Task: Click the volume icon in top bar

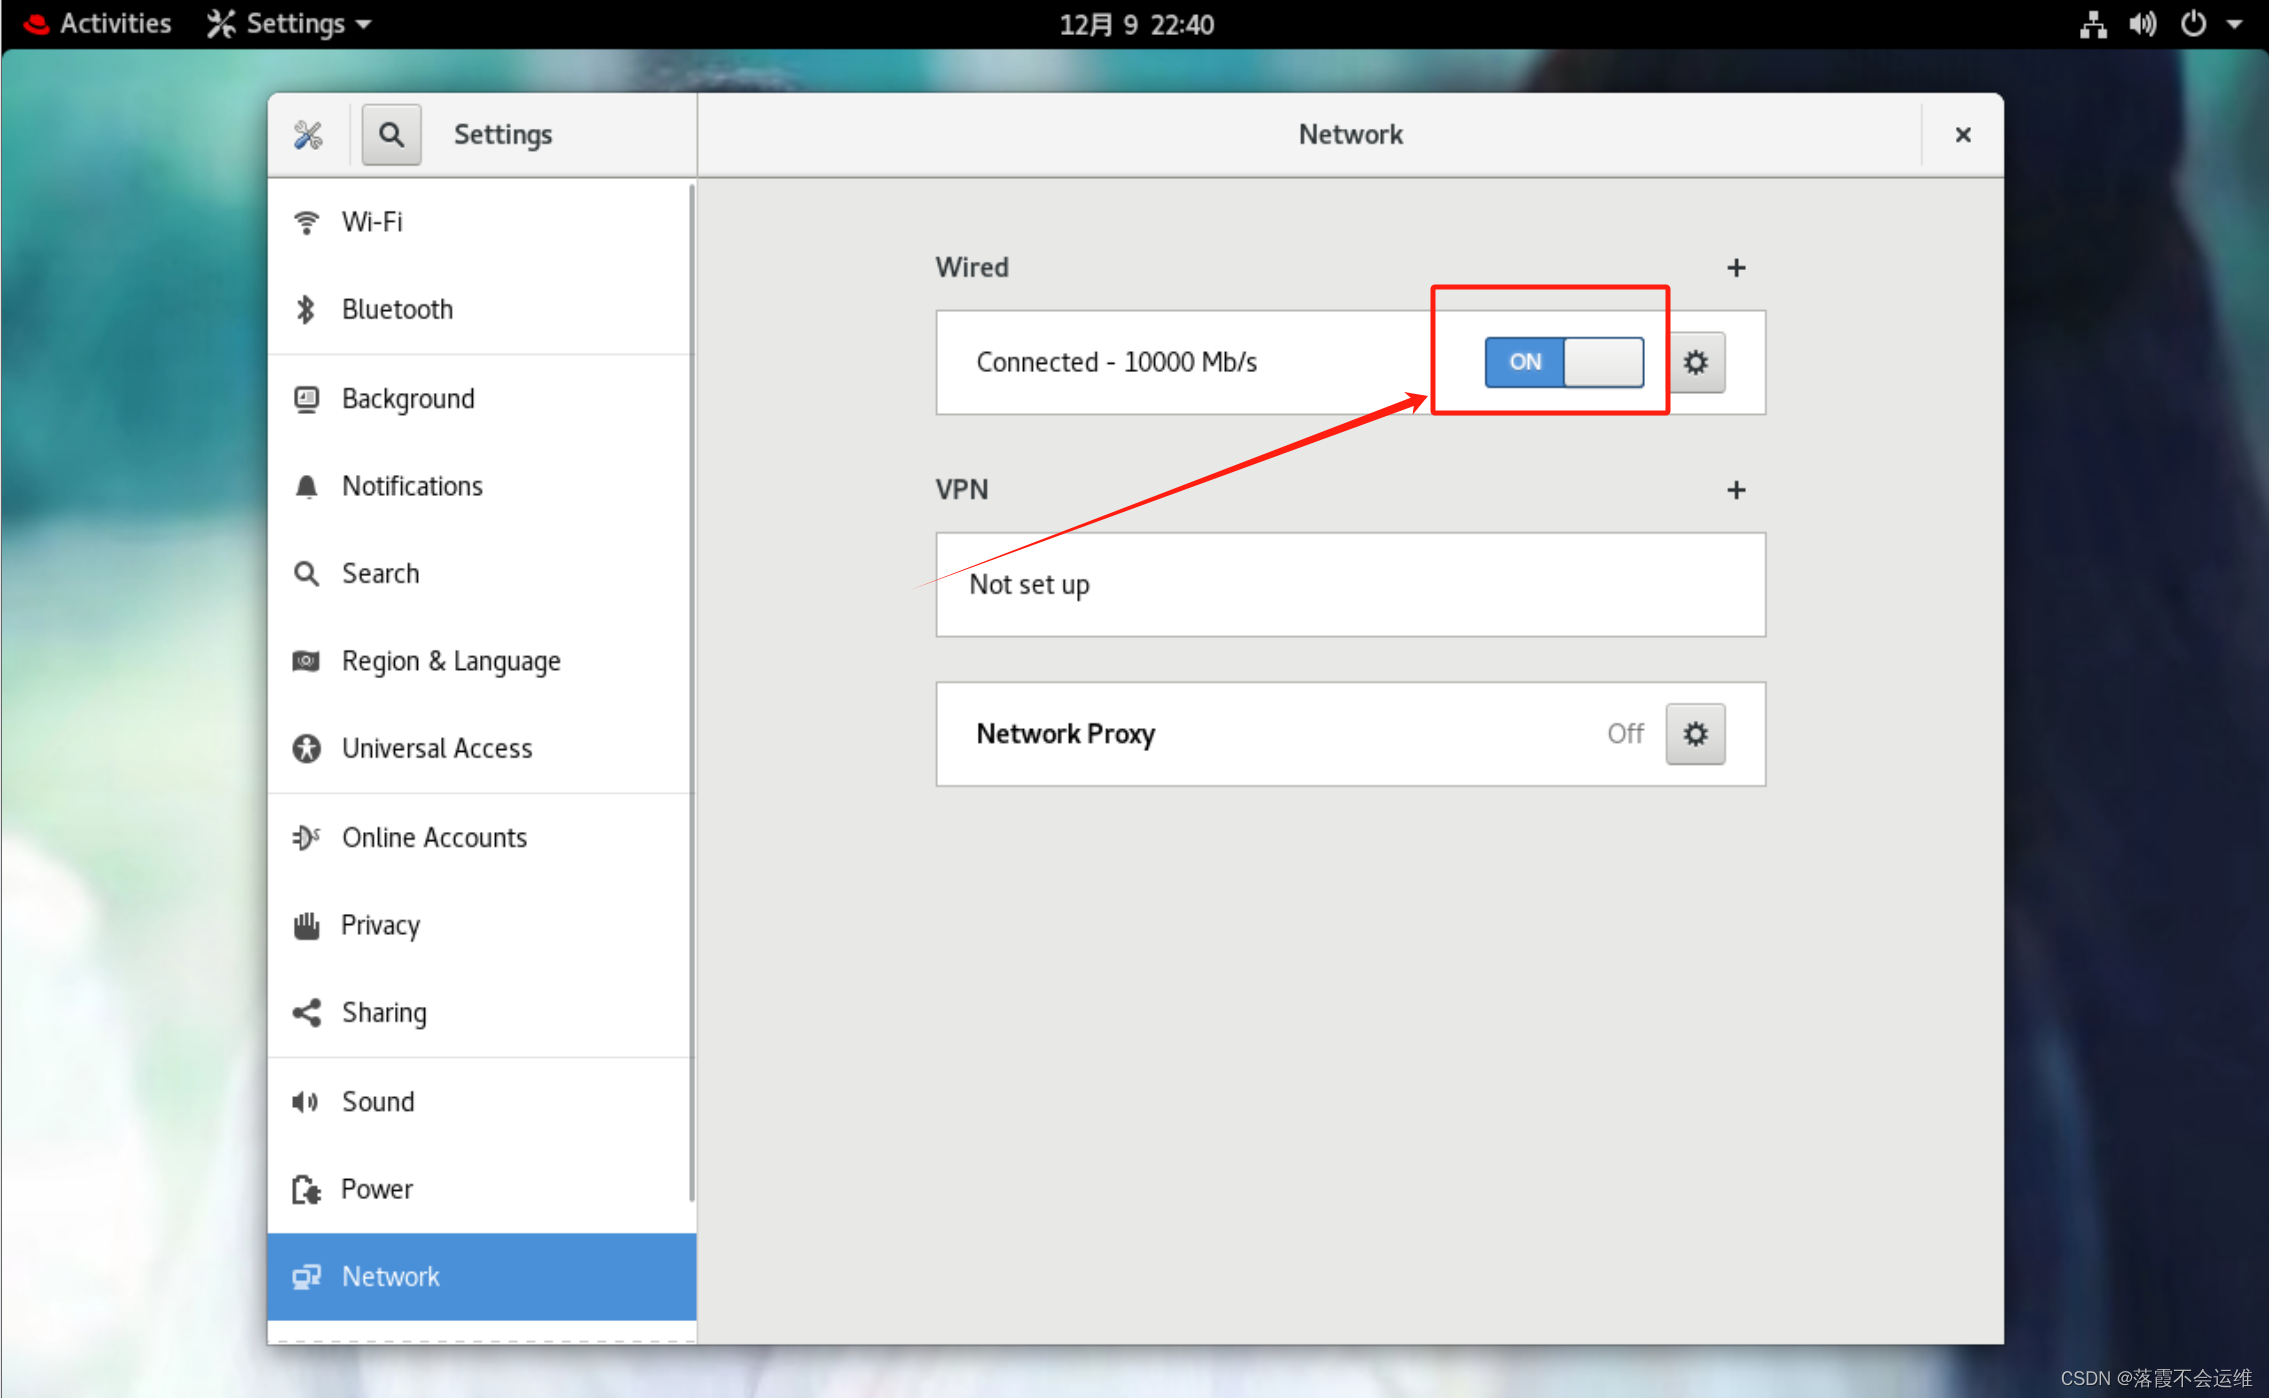Action: pyautogui.click(x=2143, y=24)
